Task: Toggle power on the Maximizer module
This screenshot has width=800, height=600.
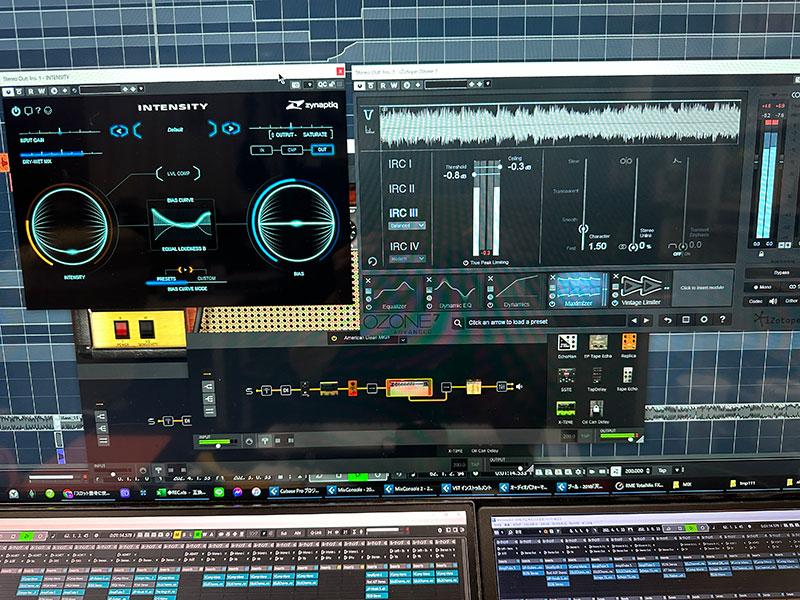Action: [552, 304]
